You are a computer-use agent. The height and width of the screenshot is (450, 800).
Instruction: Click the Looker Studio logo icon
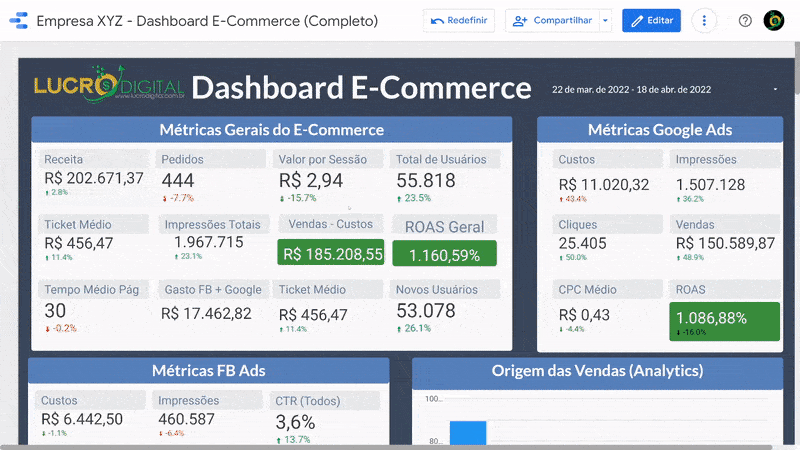17,20
